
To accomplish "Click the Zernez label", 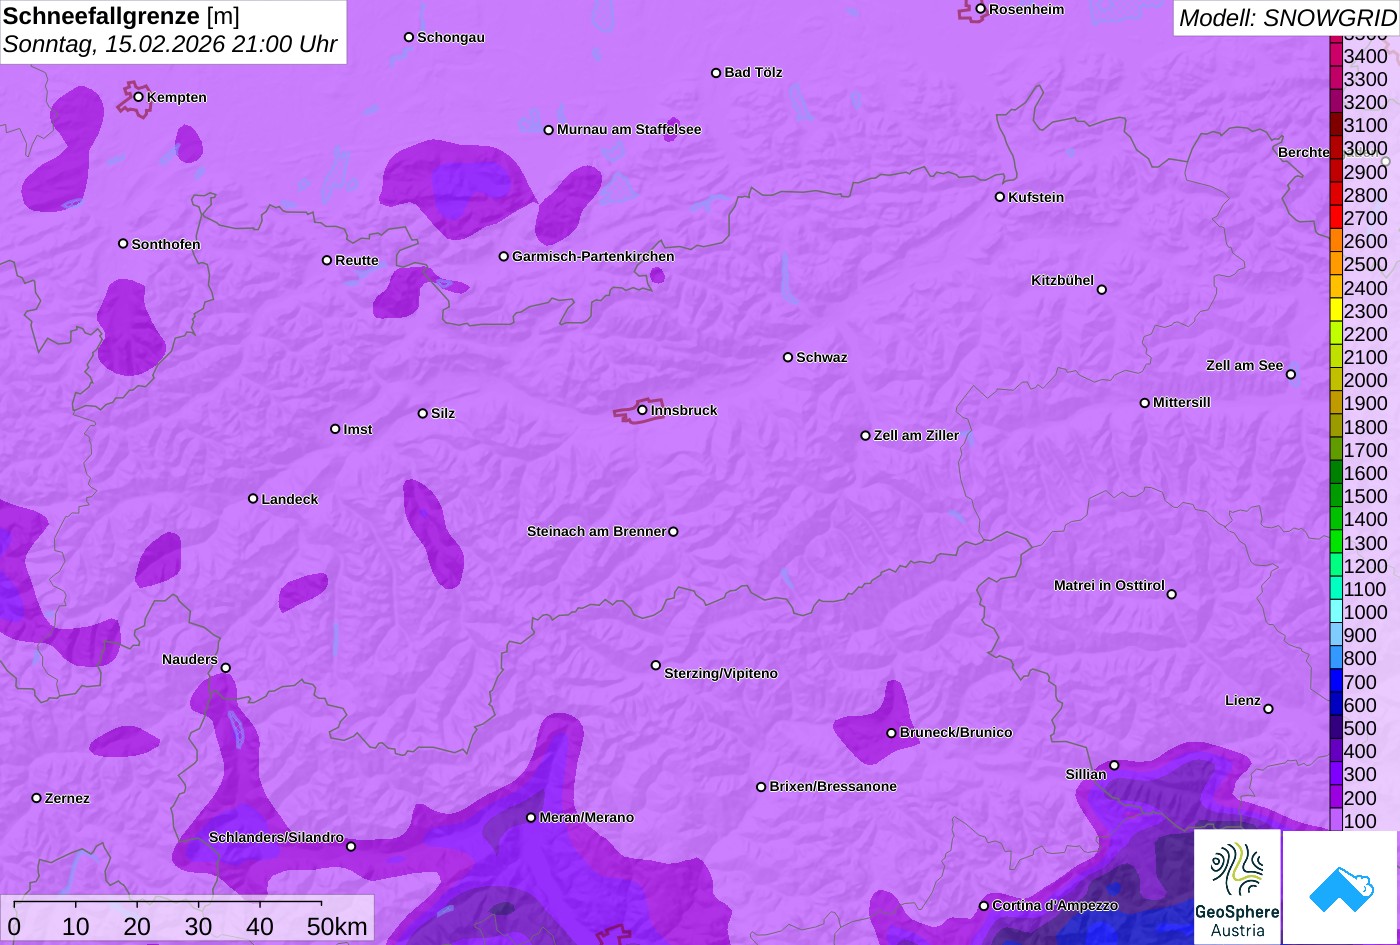I will click(67, 798).
